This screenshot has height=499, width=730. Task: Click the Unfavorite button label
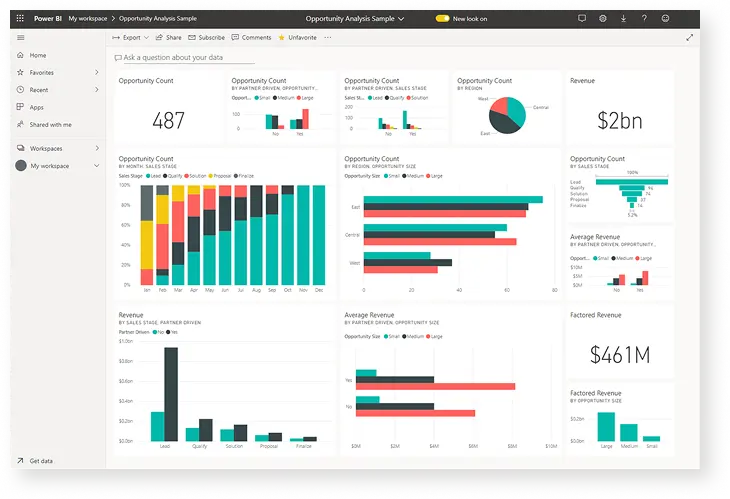[302, 38]
